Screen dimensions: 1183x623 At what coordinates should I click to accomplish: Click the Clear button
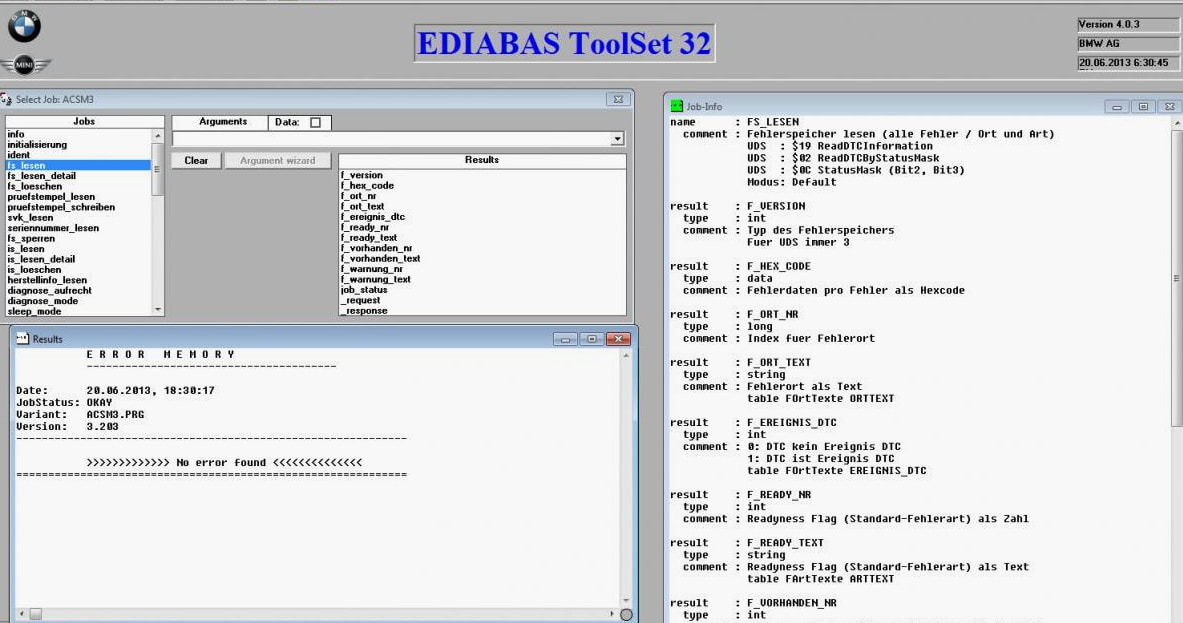coord(196,161)
